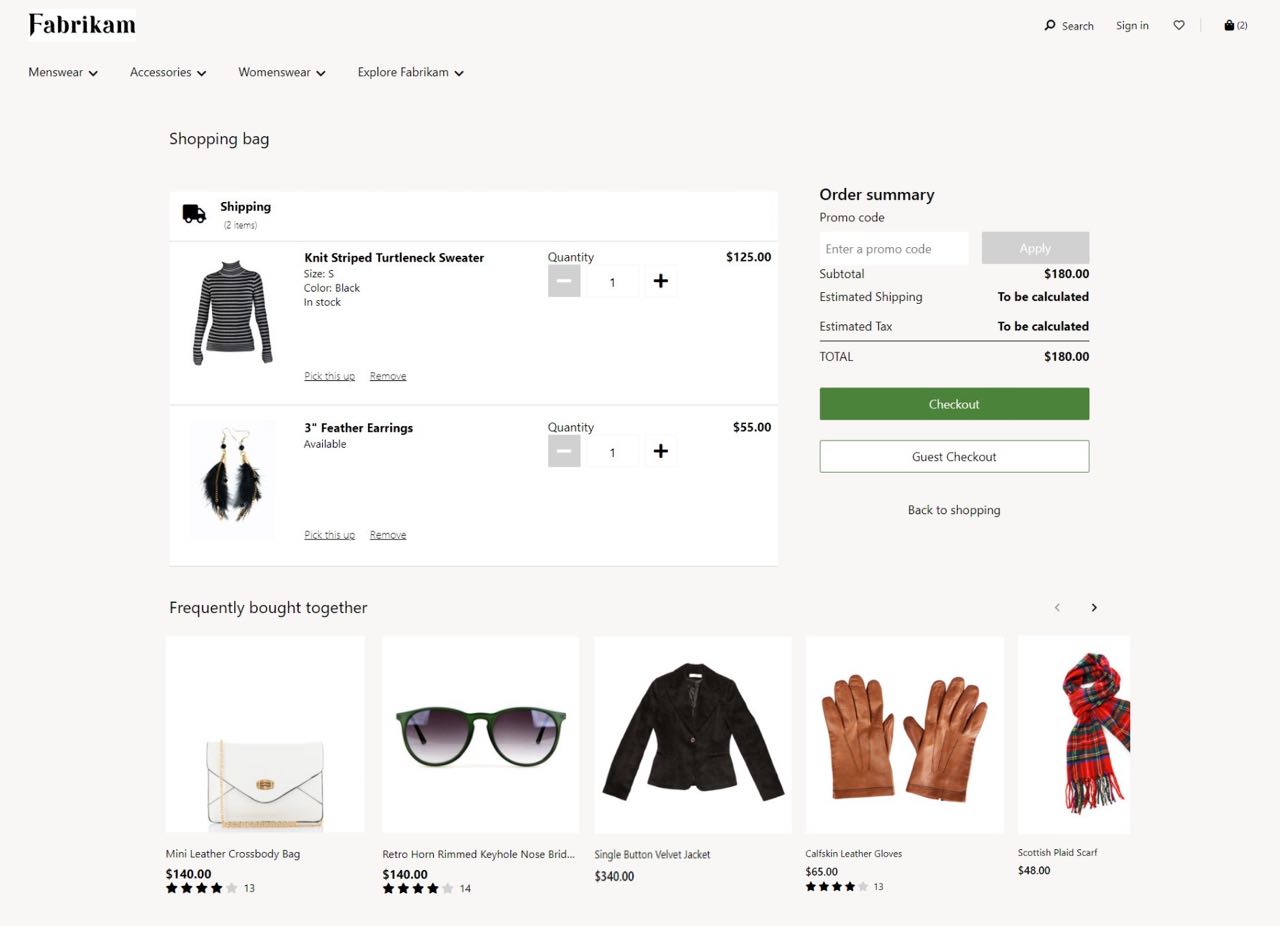Show next frequently bought items

[1094, 607]
